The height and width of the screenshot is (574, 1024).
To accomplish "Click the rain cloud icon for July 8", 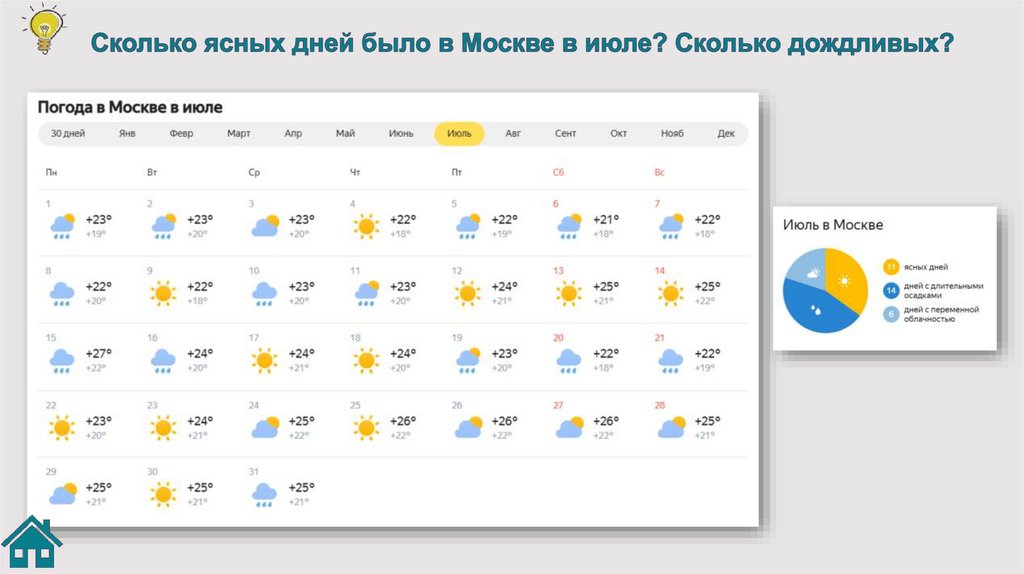I will click(x=62, y=294).
